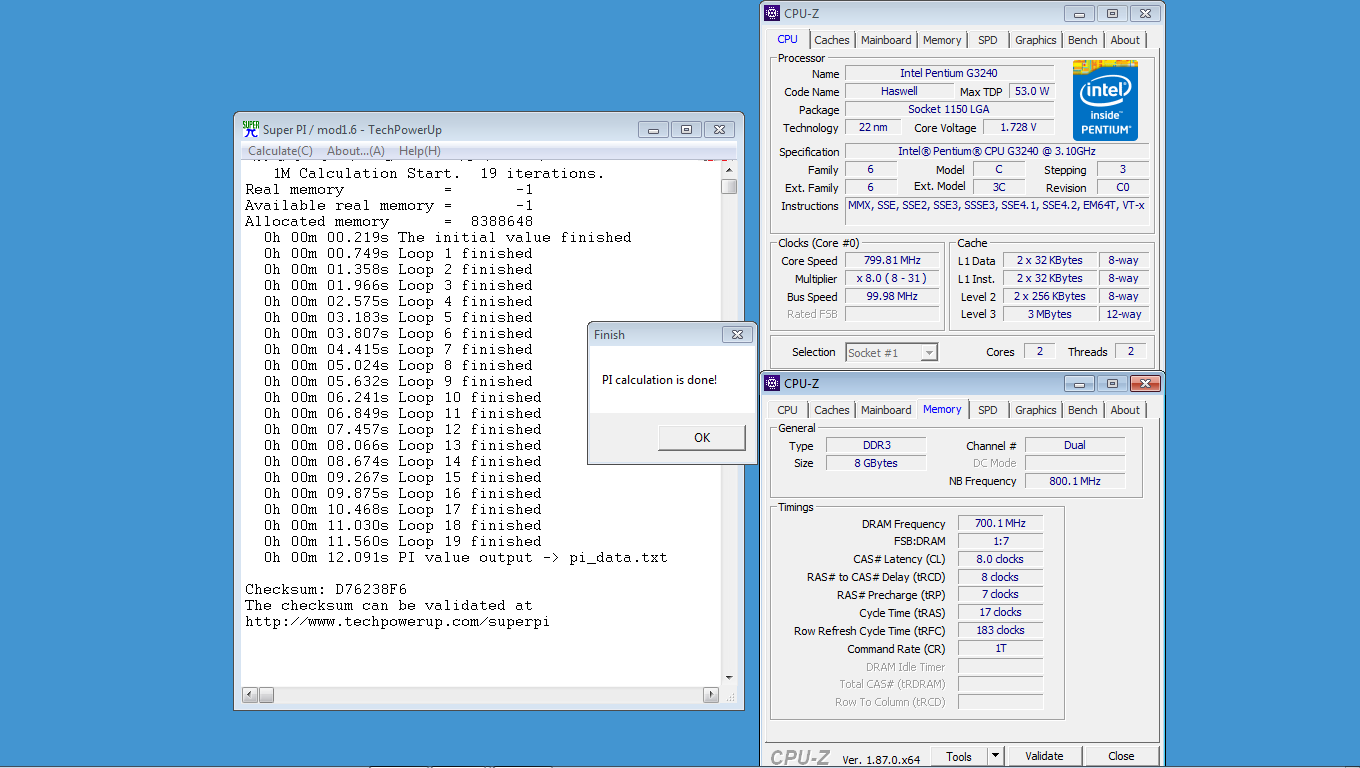Open the About...(A) menu in Super PI
Viewport: 1360px width, 768px height.
pyautogui.click(x=356, y=151)
